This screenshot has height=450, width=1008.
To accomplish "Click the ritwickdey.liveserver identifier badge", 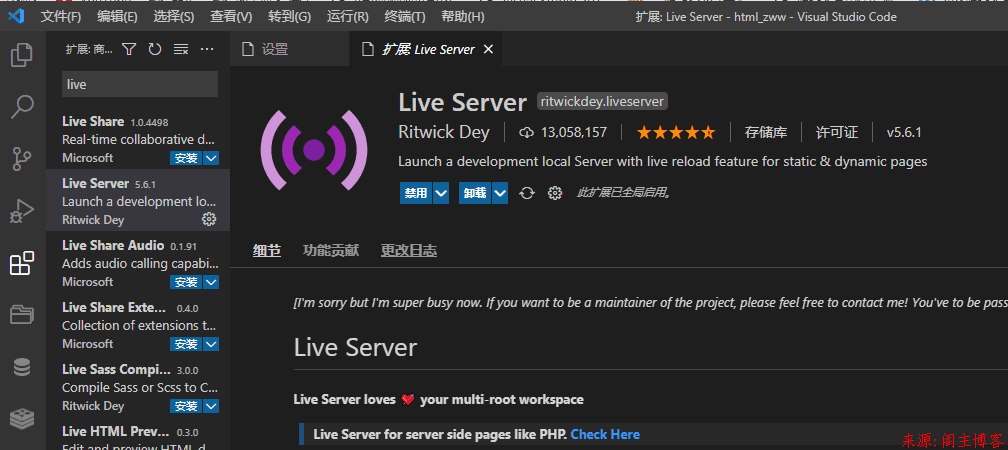I will 602,102.
